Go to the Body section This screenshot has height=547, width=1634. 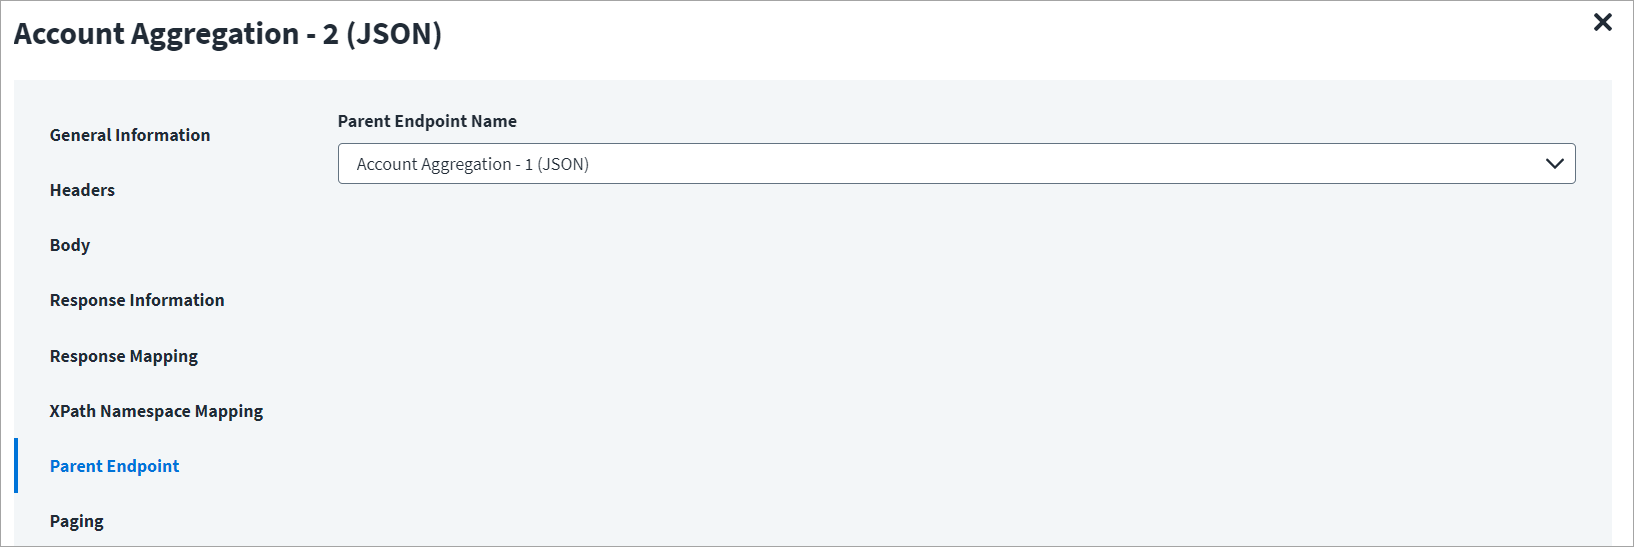pos(70,245)
